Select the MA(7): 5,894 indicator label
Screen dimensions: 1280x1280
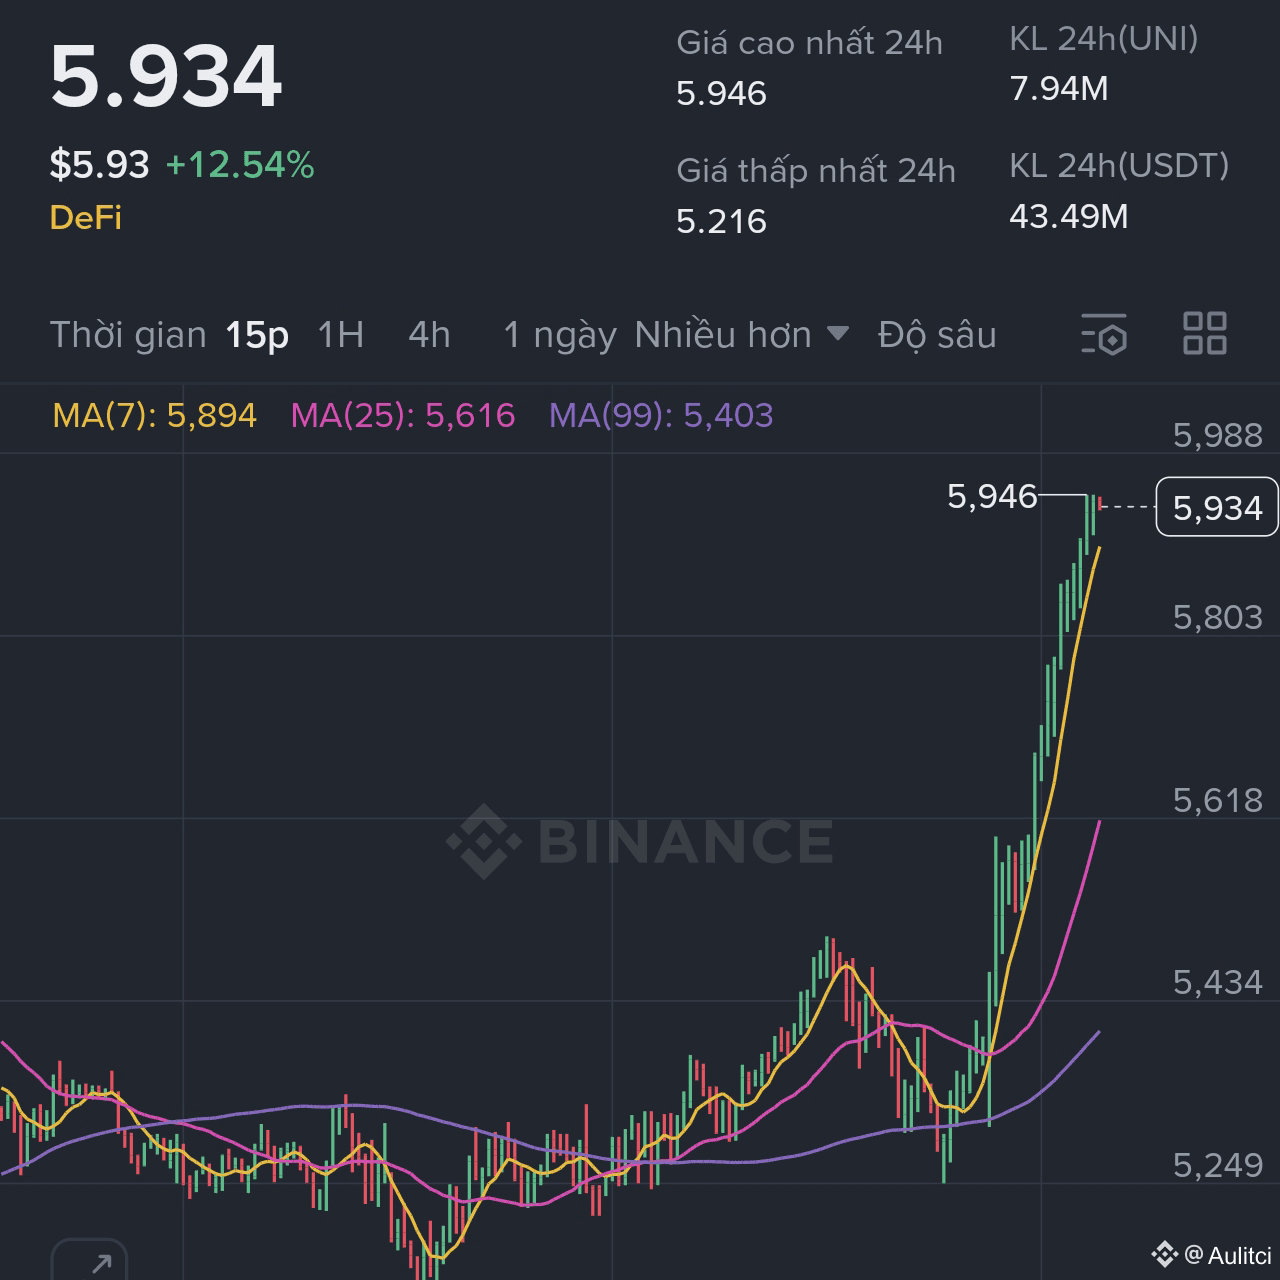click(x=155, y=415)
